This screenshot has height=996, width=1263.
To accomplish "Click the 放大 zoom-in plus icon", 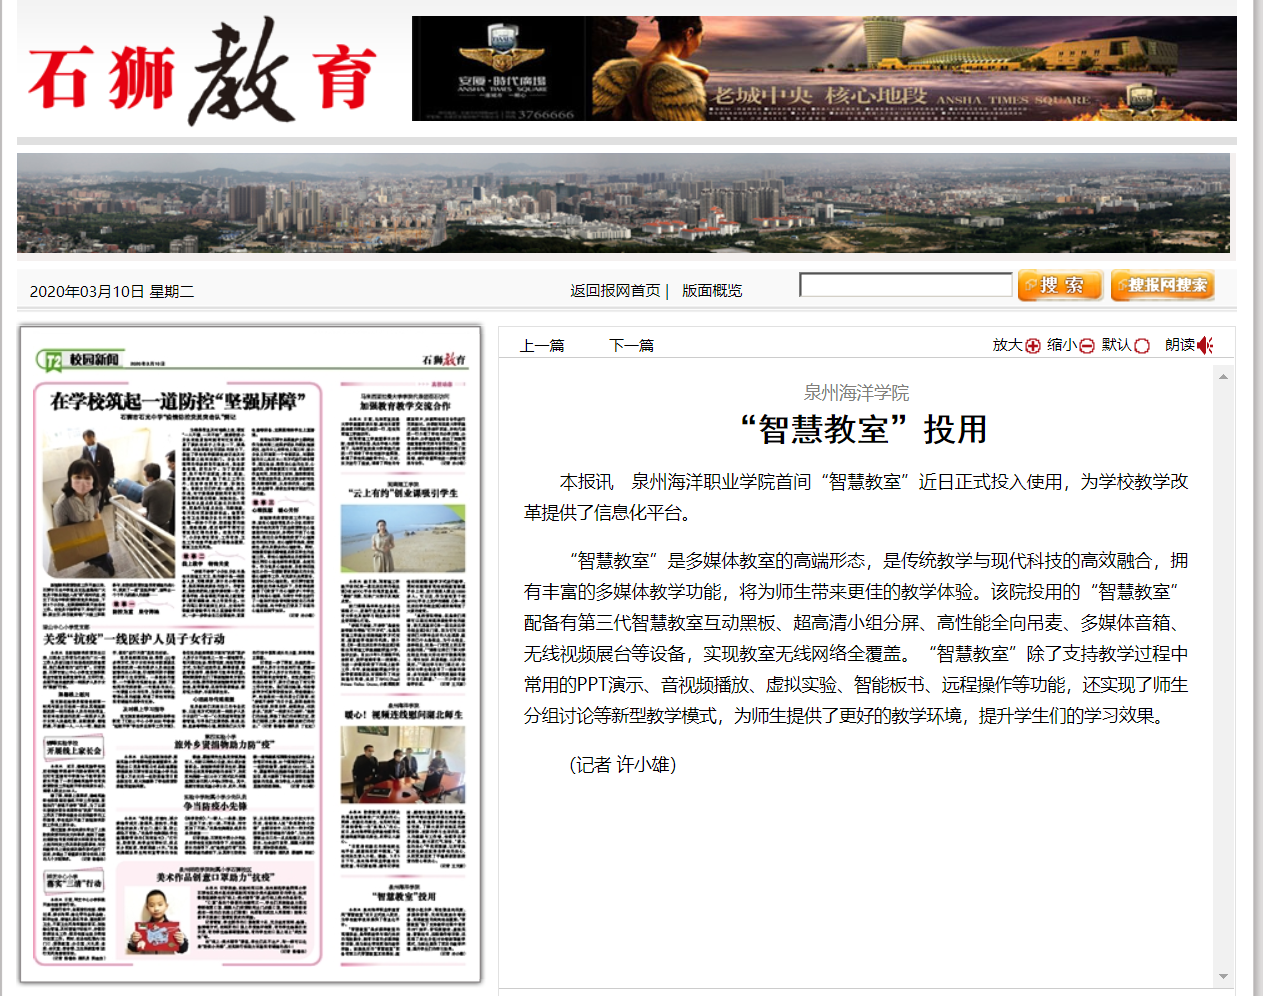I will [1033, 346].
